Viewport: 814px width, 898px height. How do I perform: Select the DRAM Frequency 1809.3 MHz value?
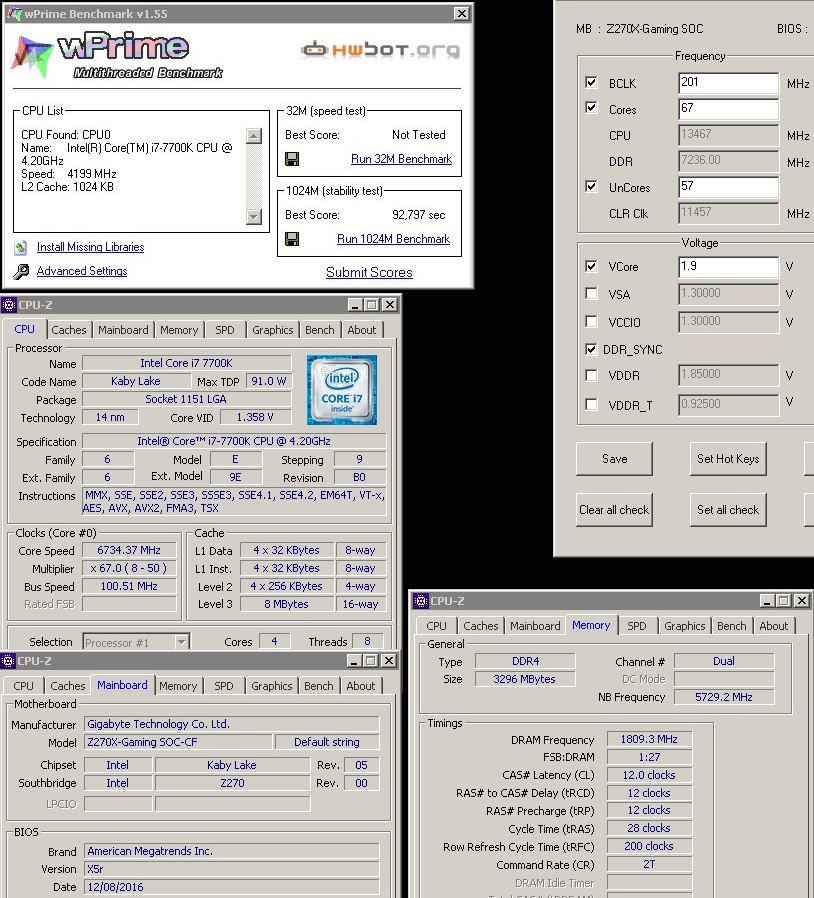pyautogui.click(x=649, y=739)
